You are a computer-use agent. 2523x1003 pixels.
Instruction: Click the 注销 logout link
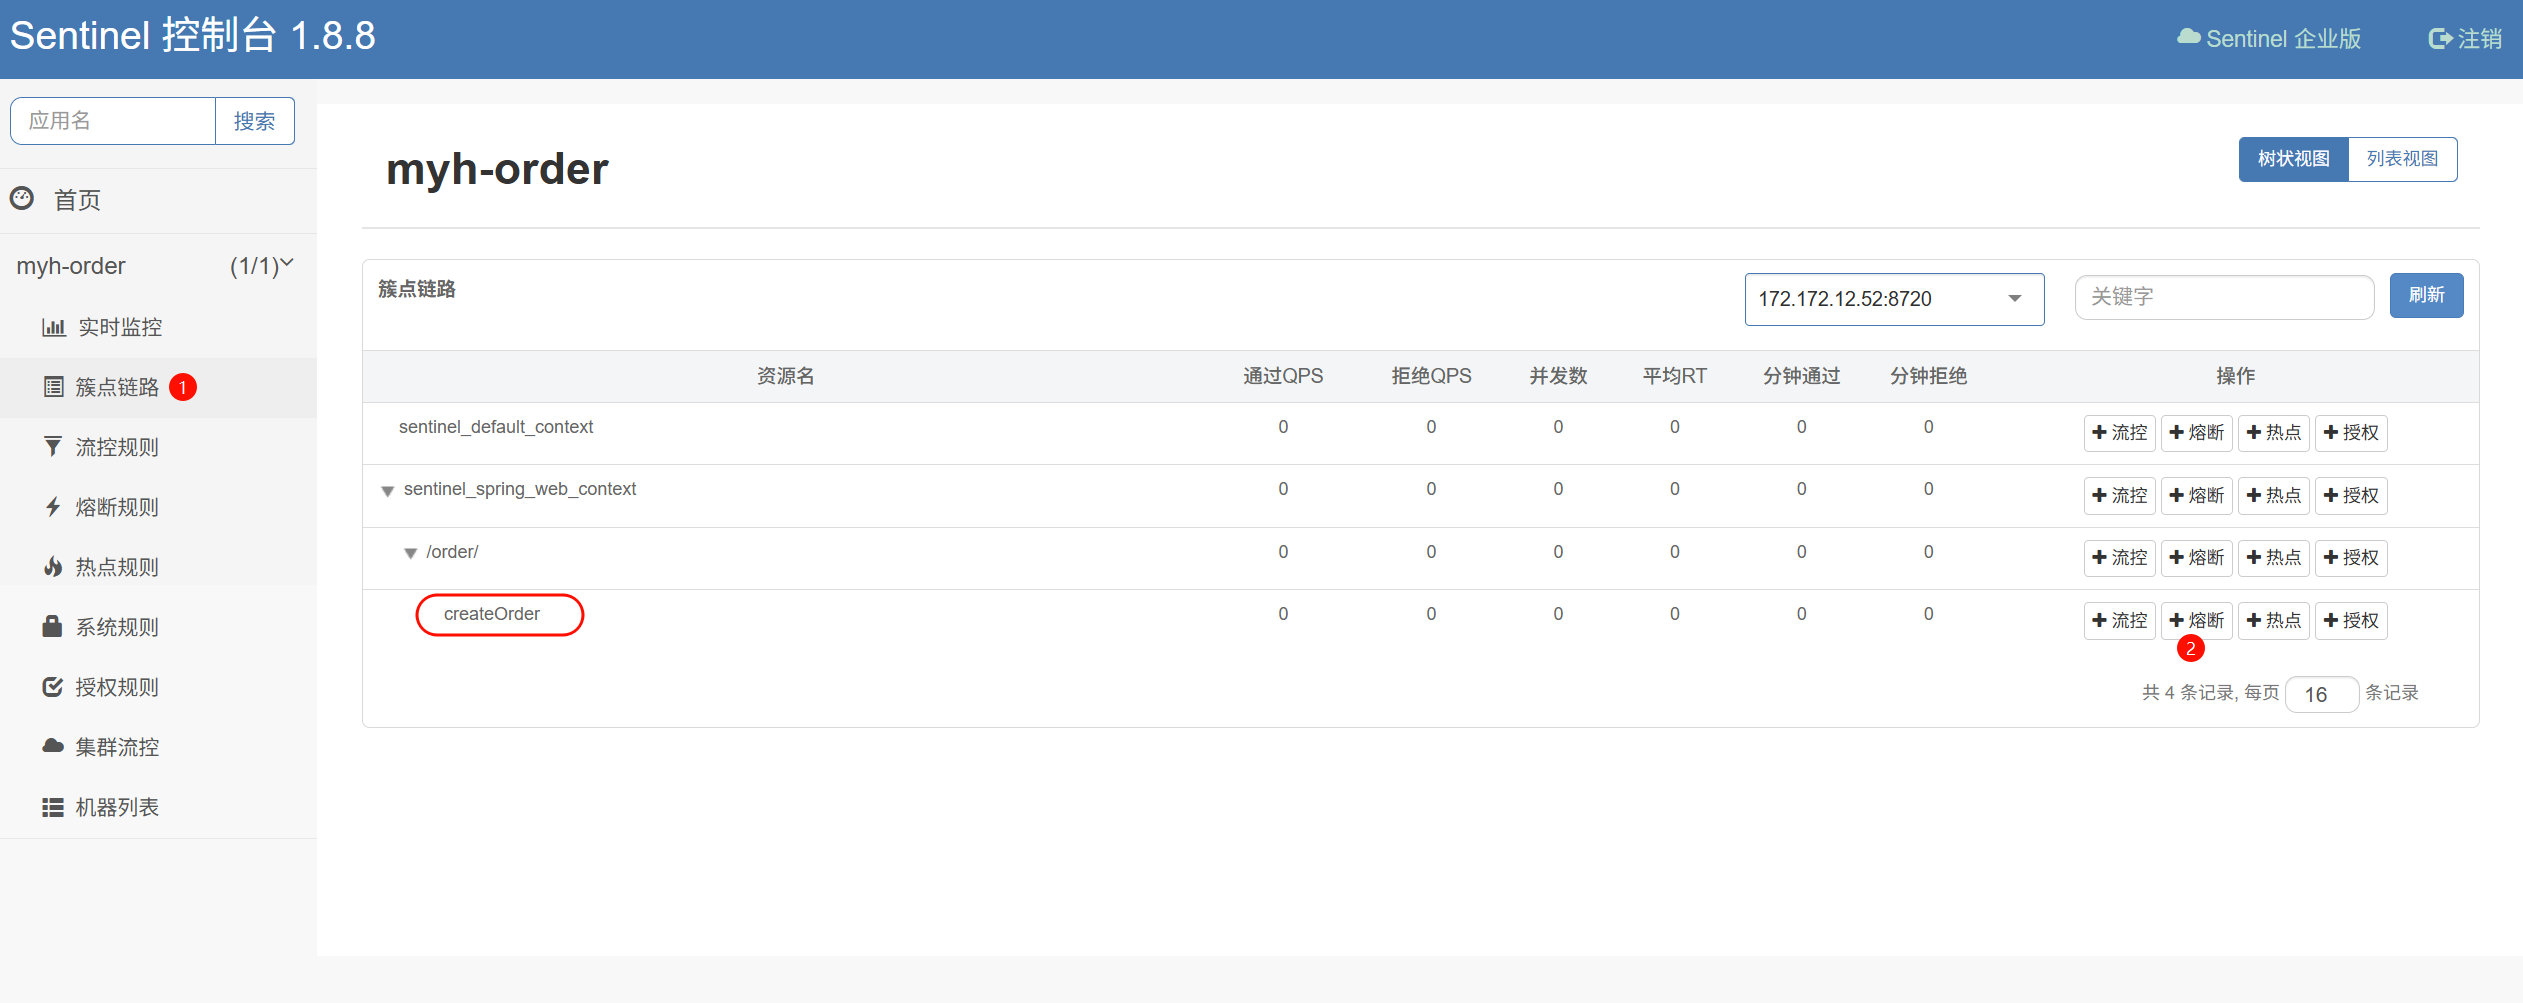(2465, 39)
